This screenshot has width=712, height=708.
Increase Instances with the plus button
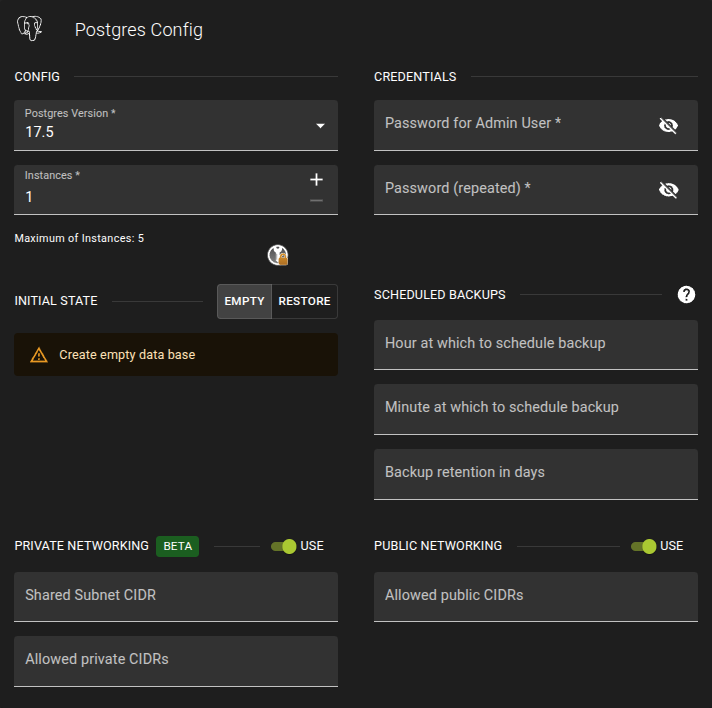click(316, 180)
